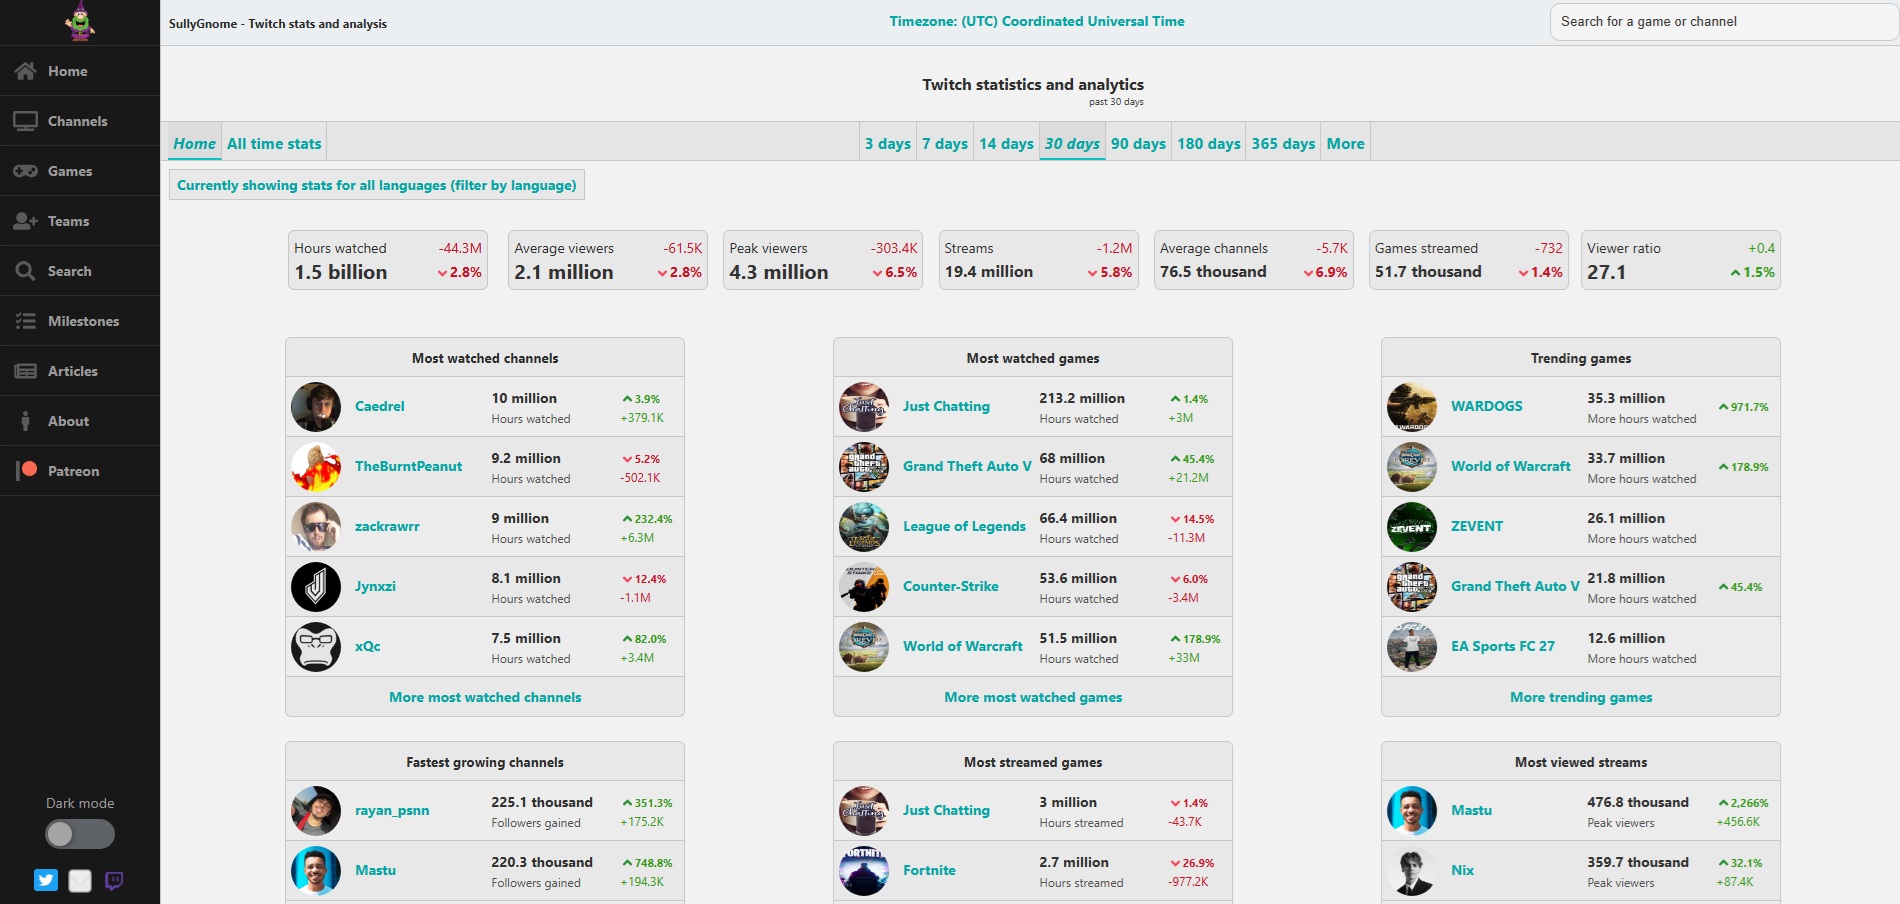Select the 3 days tab
This screenshot has width=1900, height=904.
tap(888, 143)
